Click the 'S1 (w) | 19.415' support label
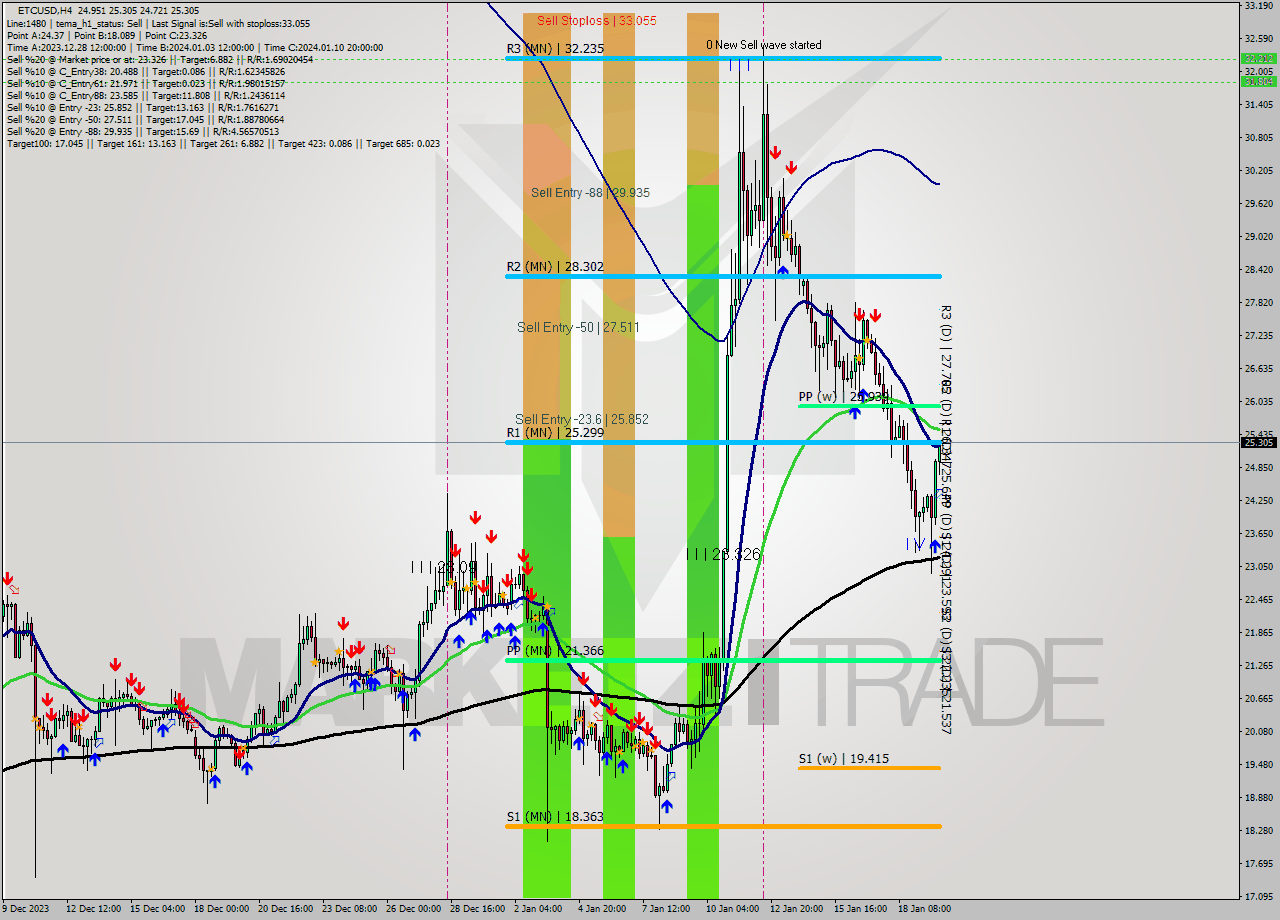Viewport: 1280px width, 920px height. (x=843, y=759)
